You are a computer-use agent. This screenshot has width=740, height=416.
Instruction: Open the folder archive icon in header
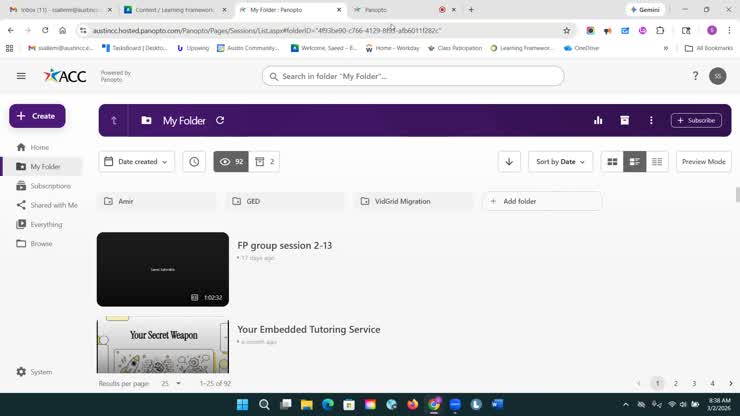click(x=624, y=120)
